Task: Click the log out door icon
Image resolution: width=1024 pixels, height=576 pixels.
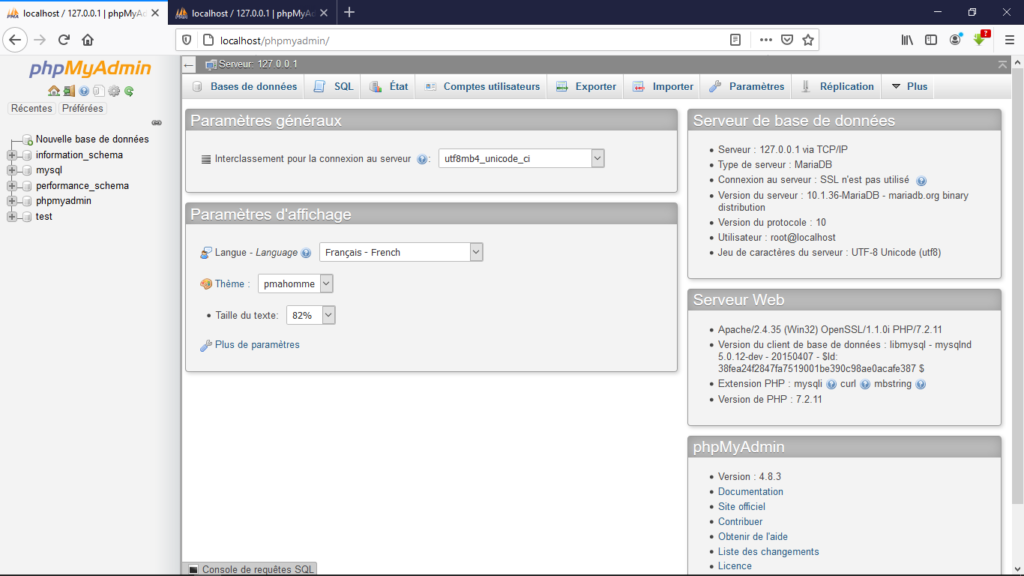Action: 69,91
